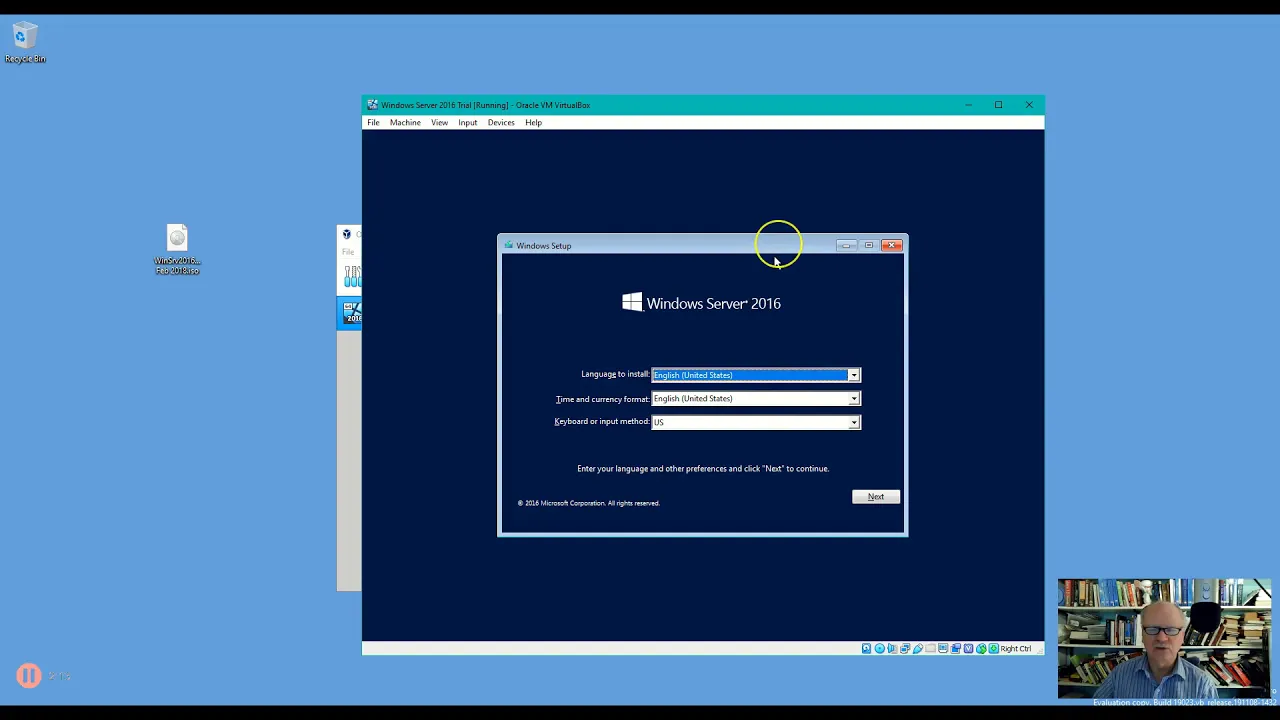Minimize the VirtualBox VM window
1280x720 pixels.
pos(968,105)
